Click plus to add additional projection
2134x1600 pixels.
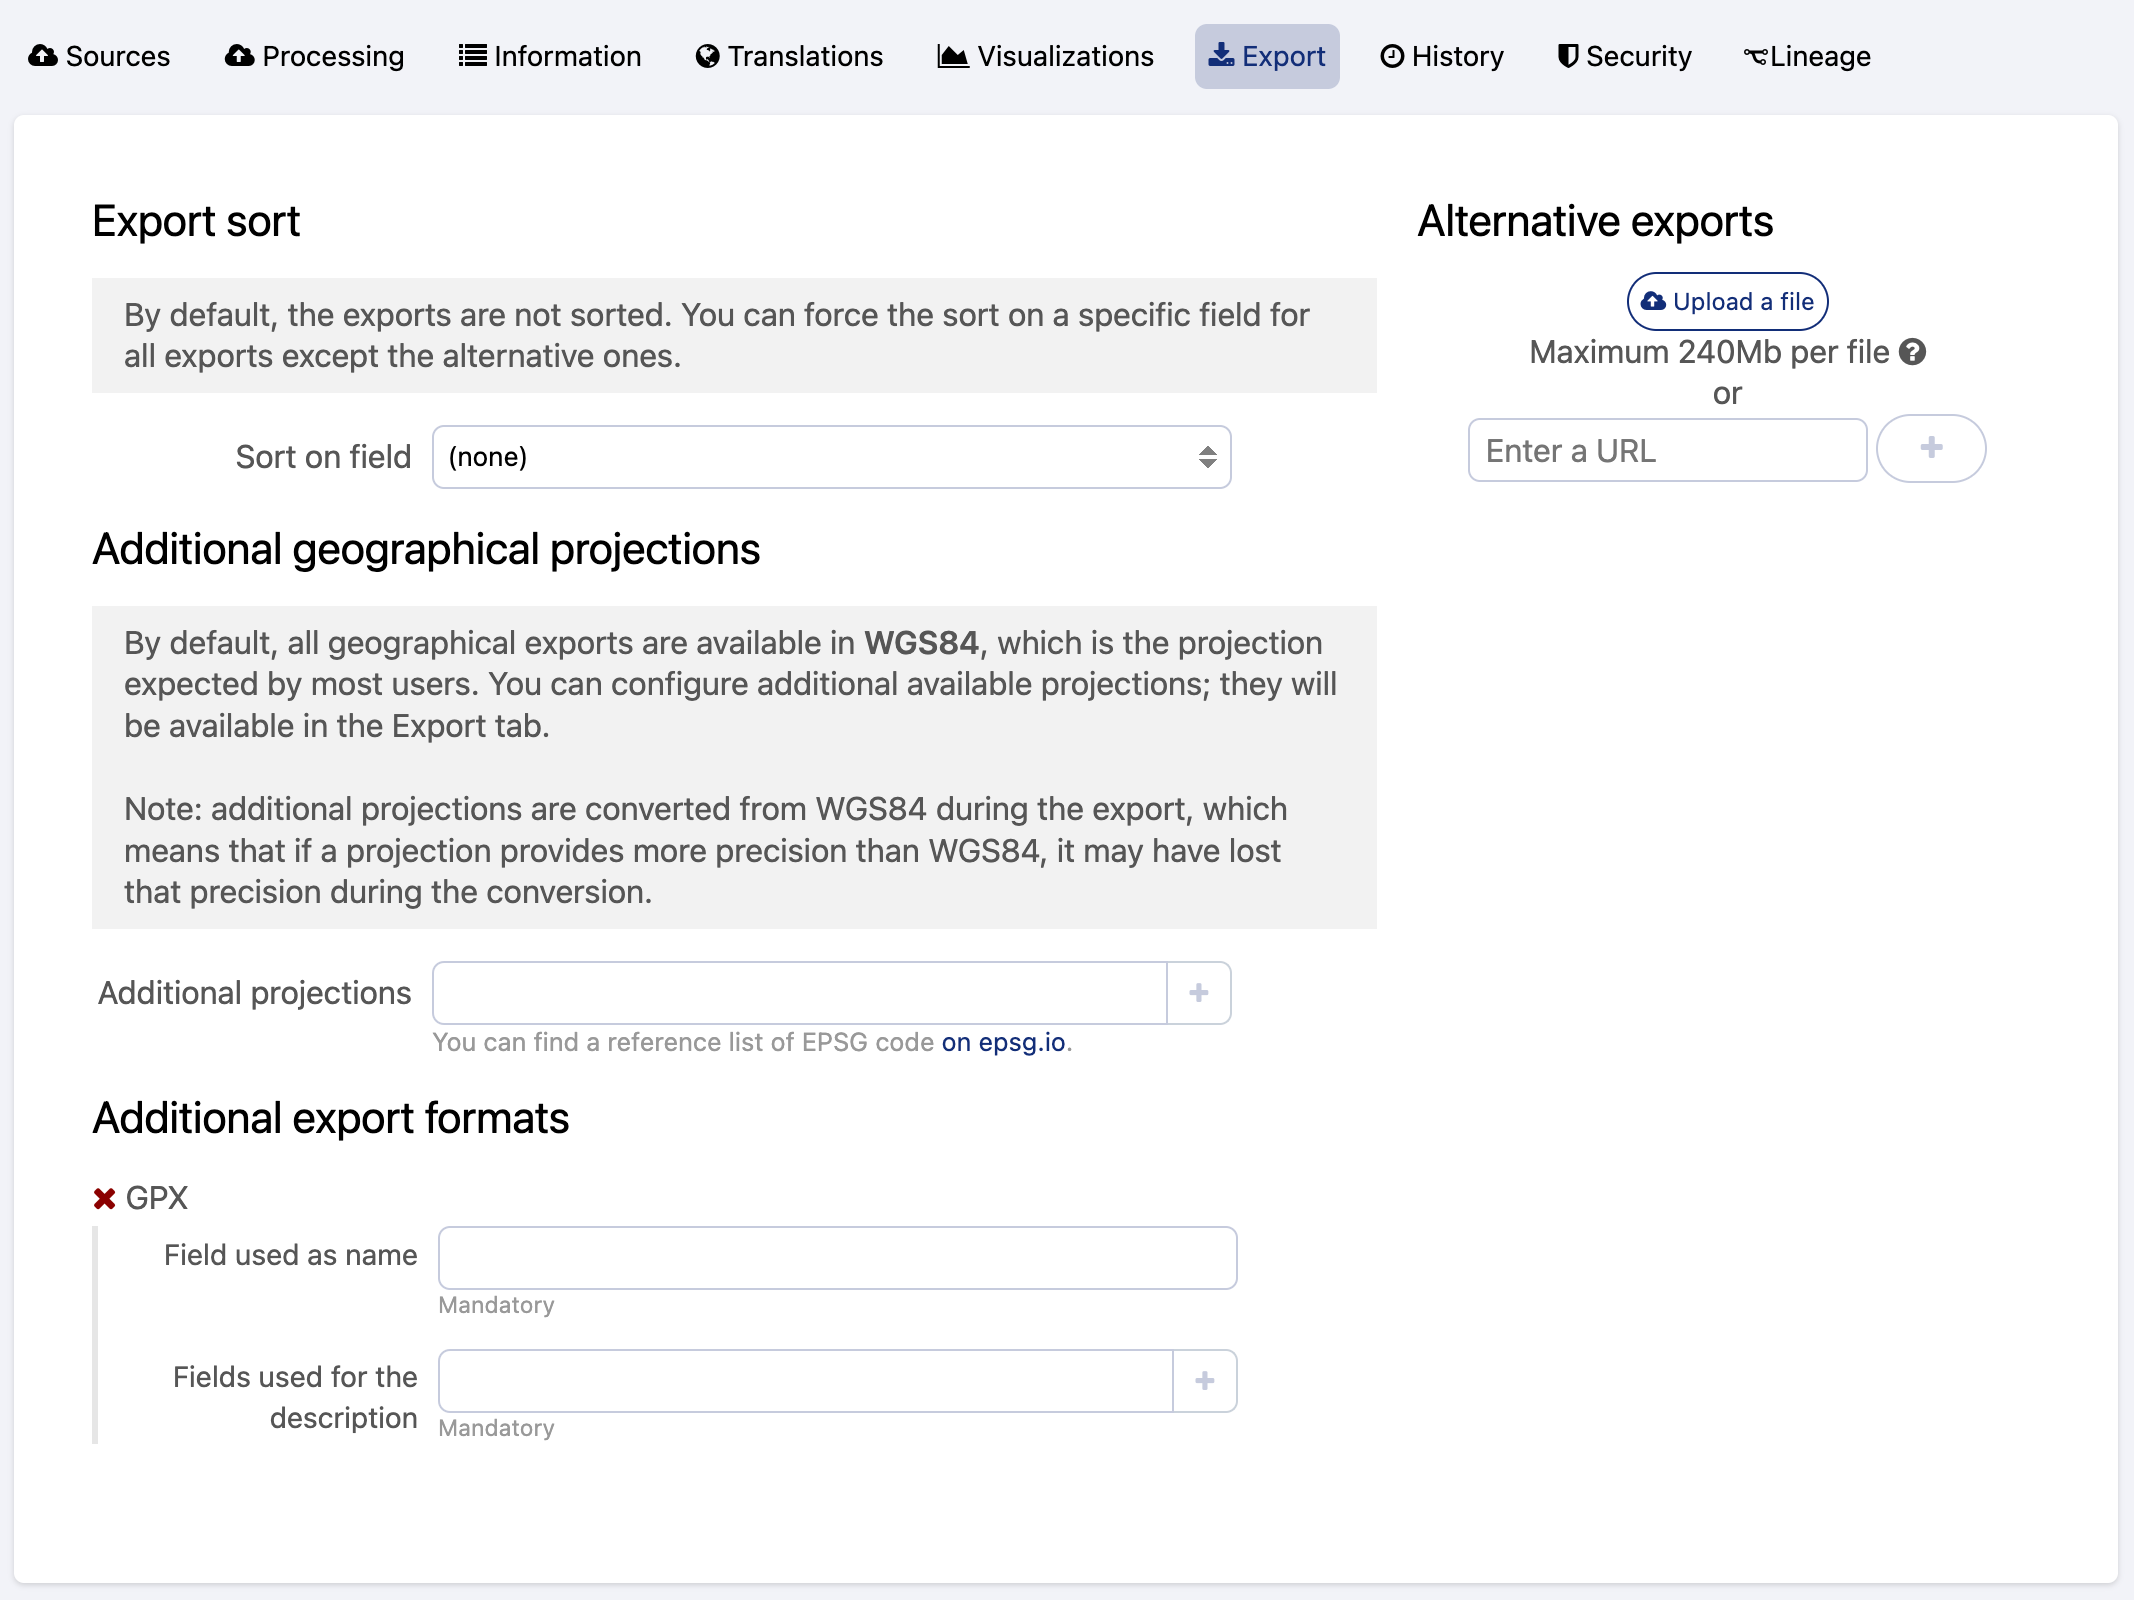(x=1198, y=993)
